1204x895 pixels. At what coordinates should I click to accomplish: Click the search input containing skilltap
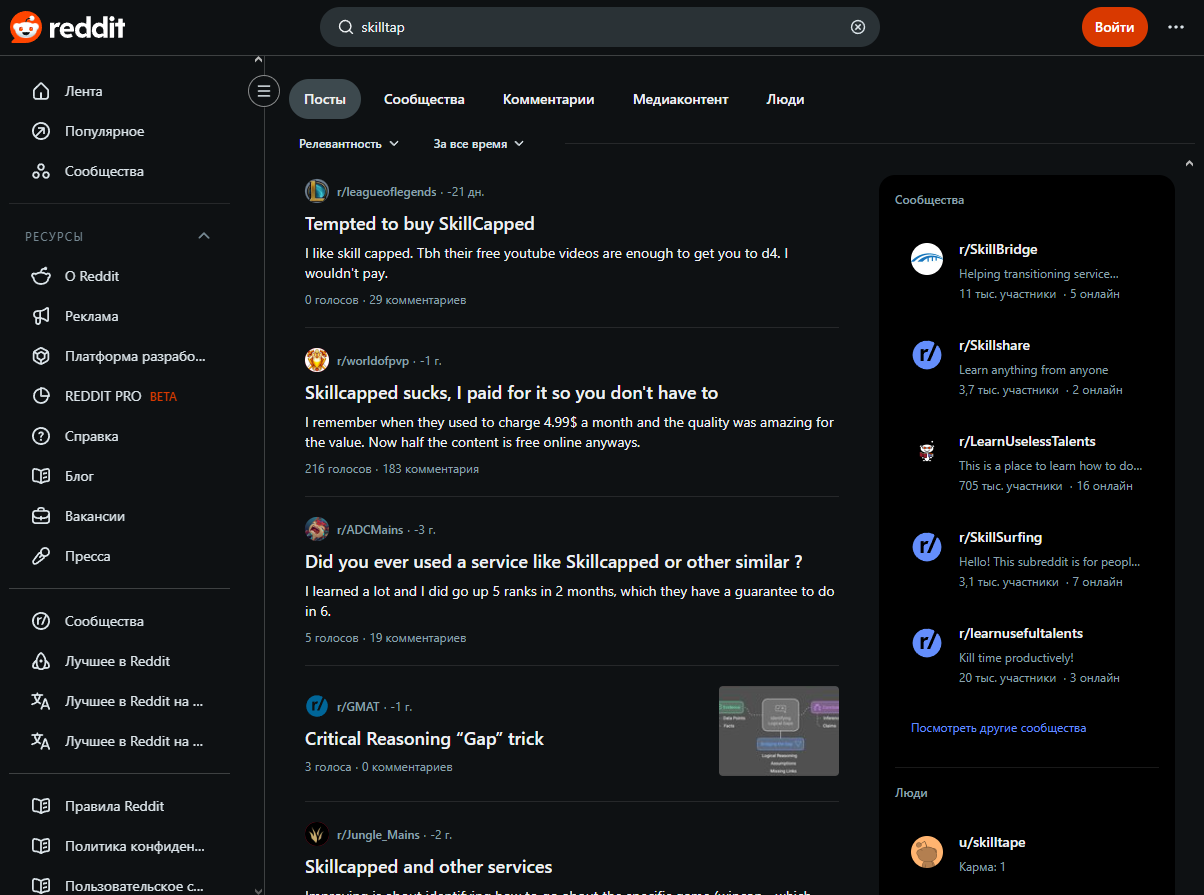600,27
